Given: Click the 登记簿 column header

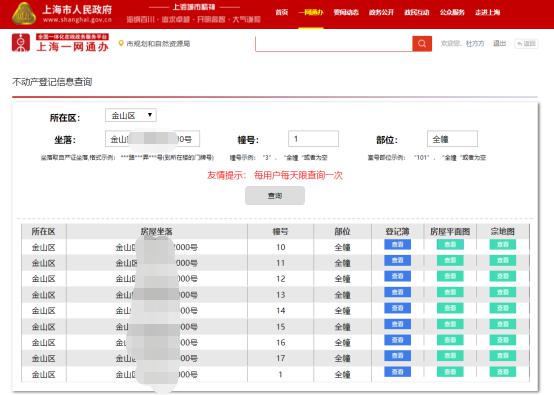Looking at the screenshot, I should click(x=397, y=231).
